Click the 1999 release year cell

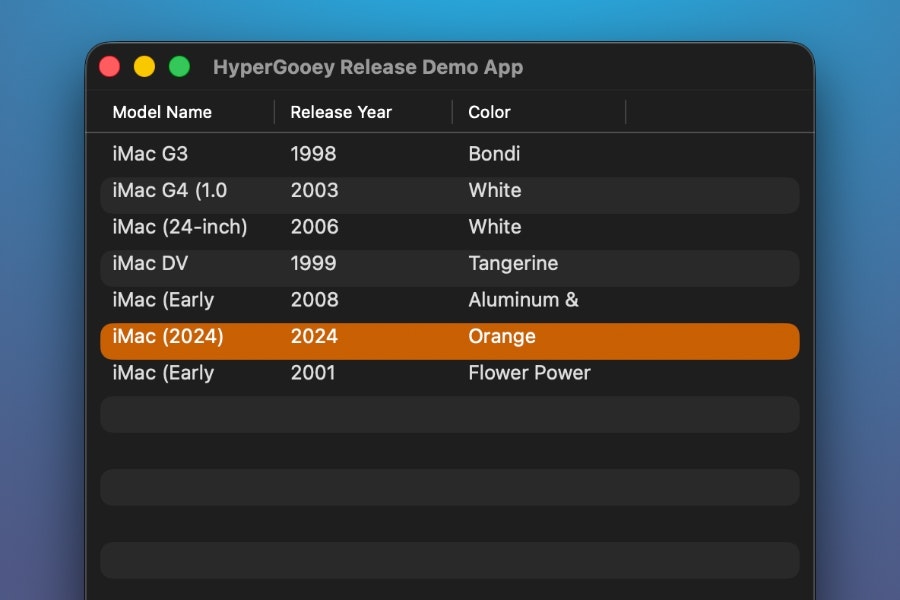pos(313,264)
